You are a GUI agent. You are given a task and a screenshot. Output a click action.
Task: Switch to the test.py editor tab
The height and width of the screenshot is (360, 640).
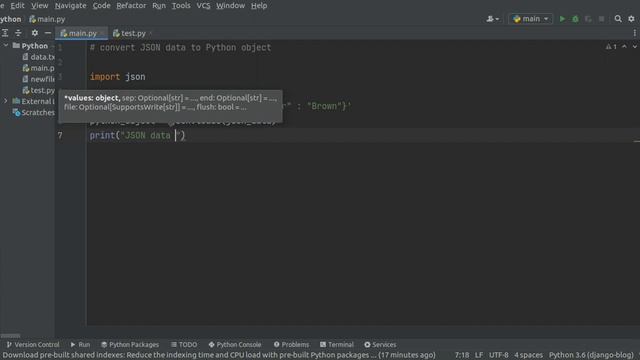point(131,33)
